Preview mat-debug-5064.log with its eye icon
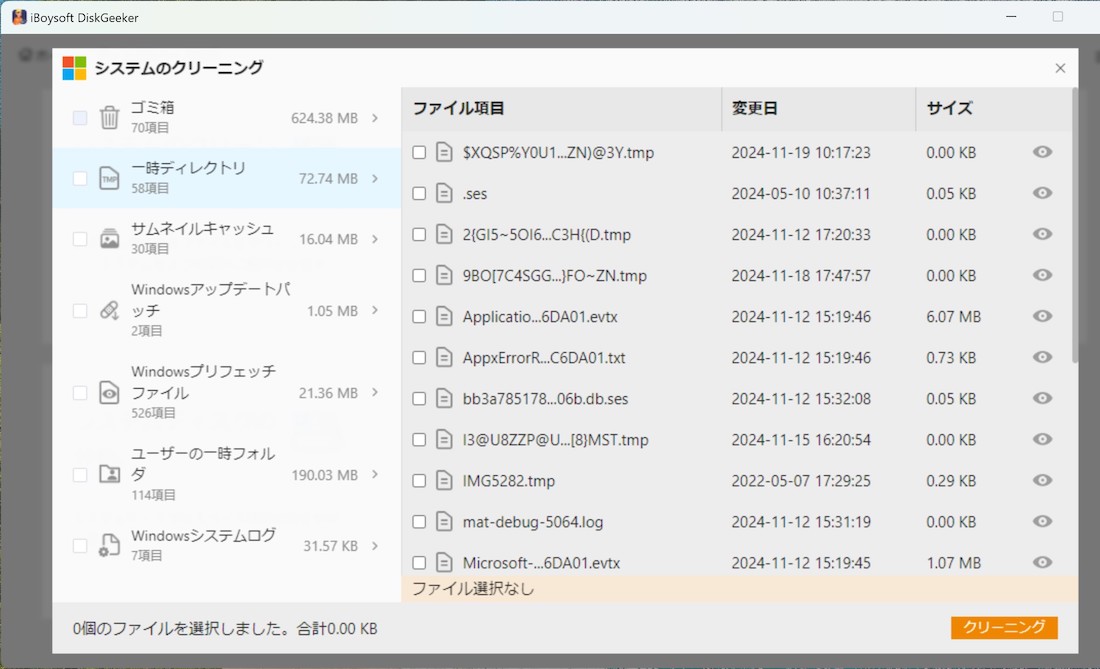Screen dimensions: 1100x669 point(1041,521)
